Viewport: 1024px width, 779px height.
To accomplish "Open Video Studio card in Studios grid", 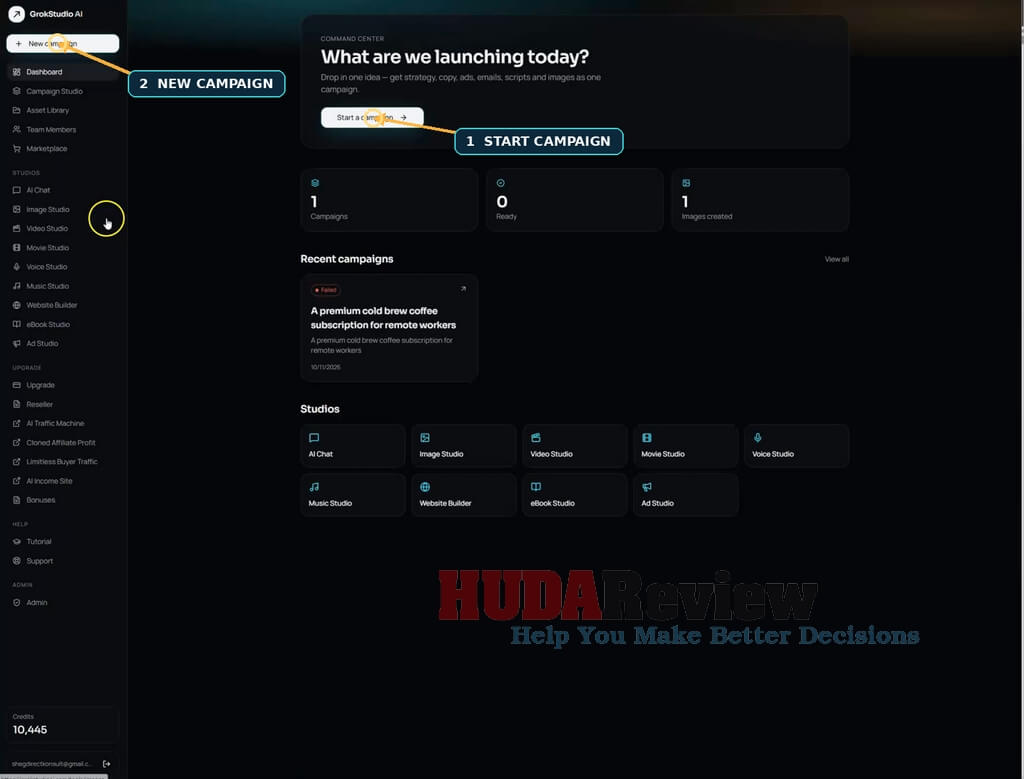I will click(575, 445).
